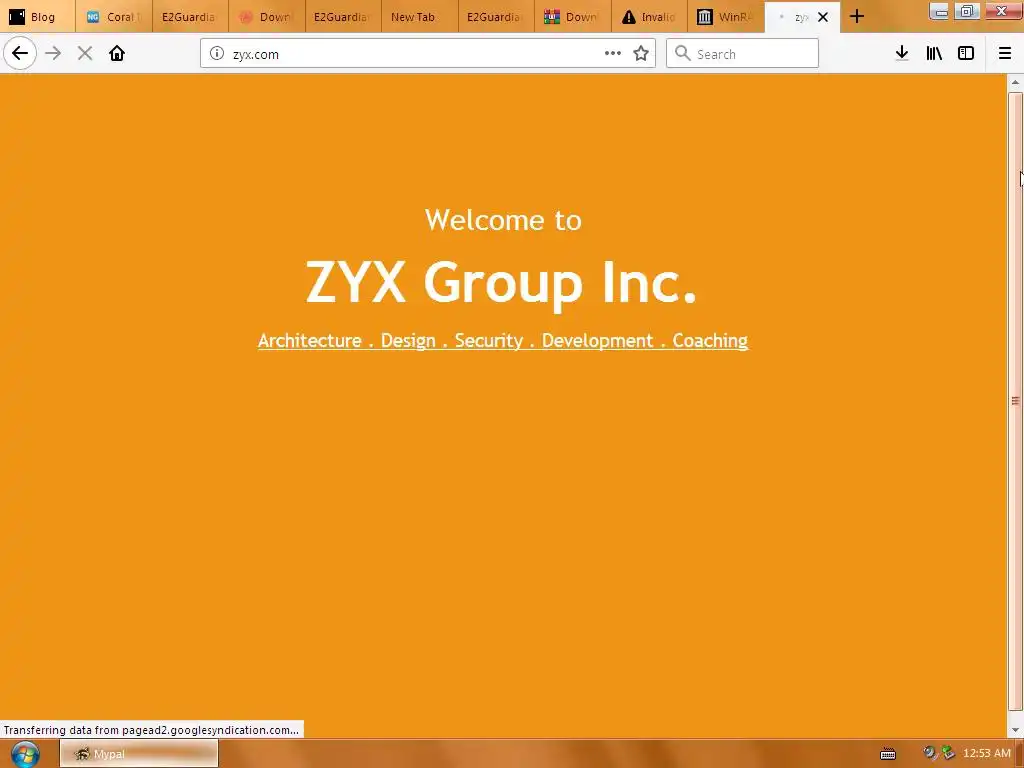Open the downloads panel
The height and width of the screenshot is (768, 1024).
902,54
